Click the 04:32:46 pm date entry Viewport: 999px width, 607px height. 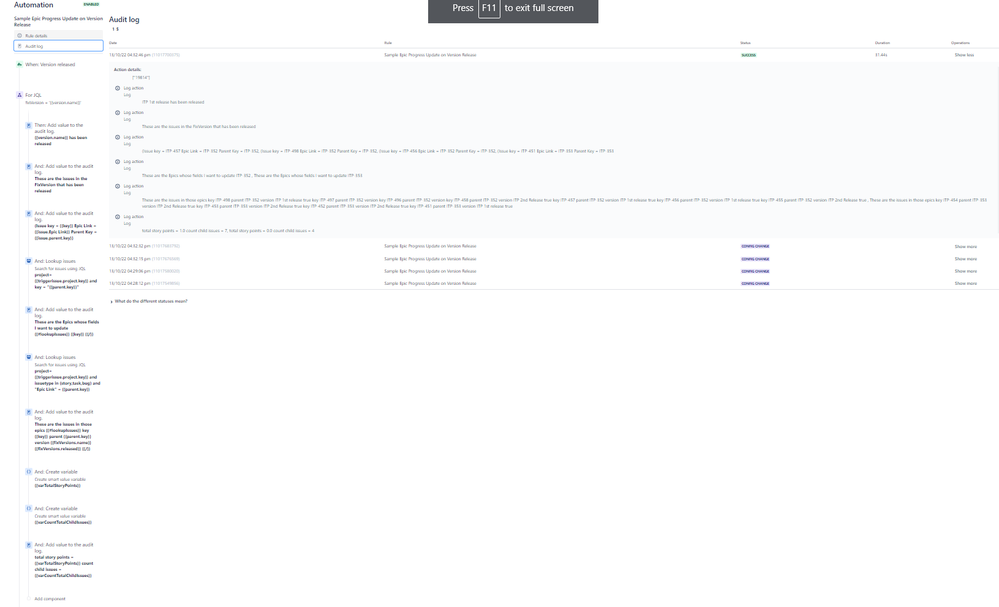[130, 55]
